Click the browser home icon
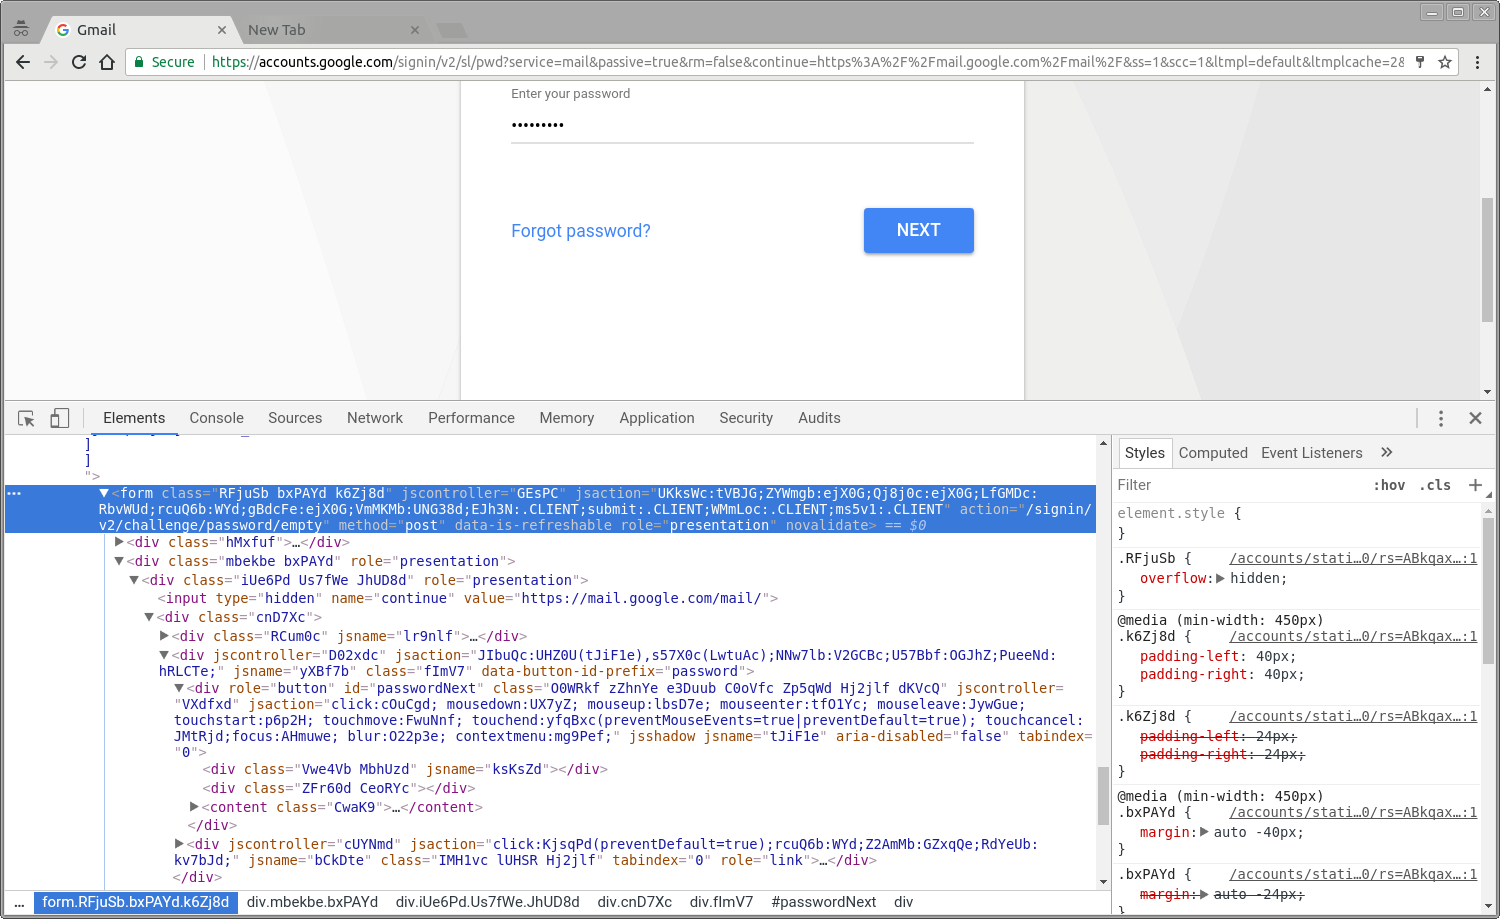Viewport: 1500px width, 919px height. pos(107,61)
